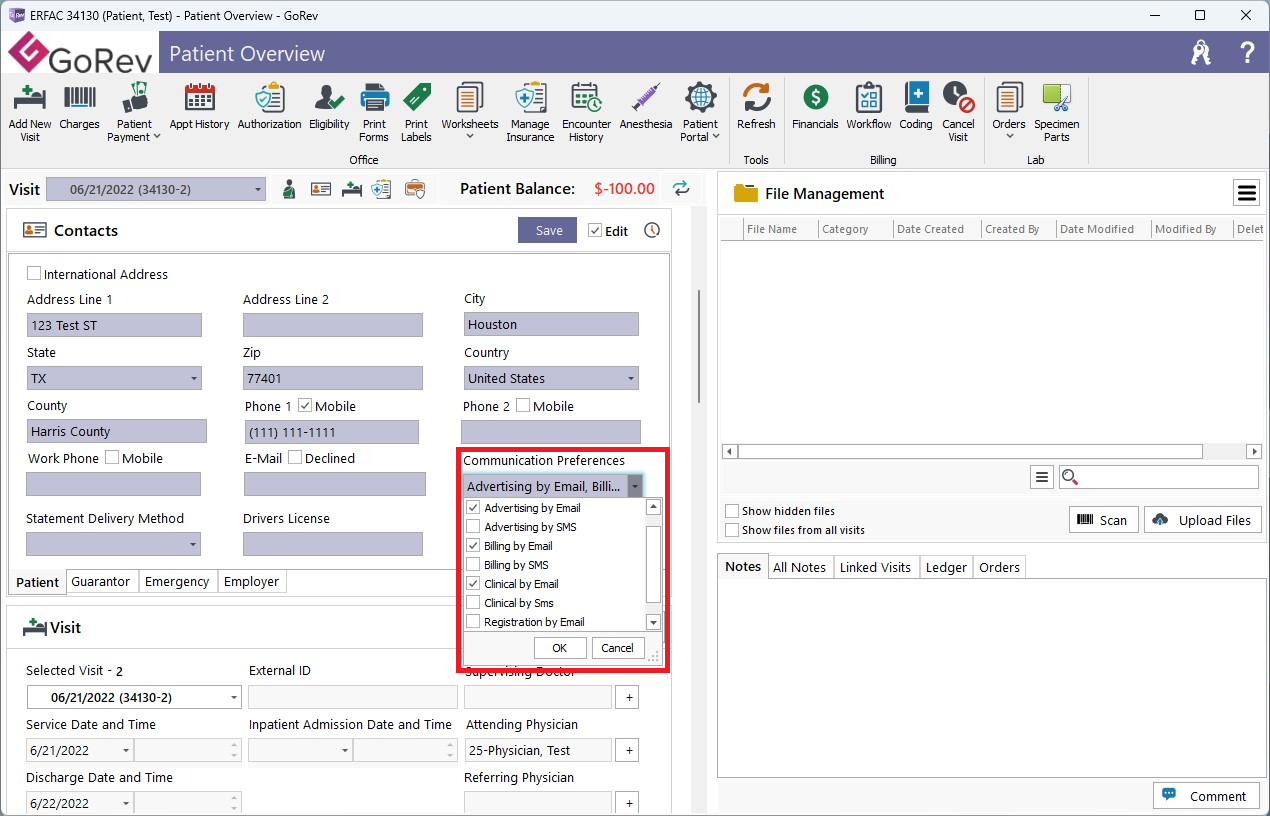Open the Linked Visits tab
1270x816 pixels.
(x=875, y=567)
